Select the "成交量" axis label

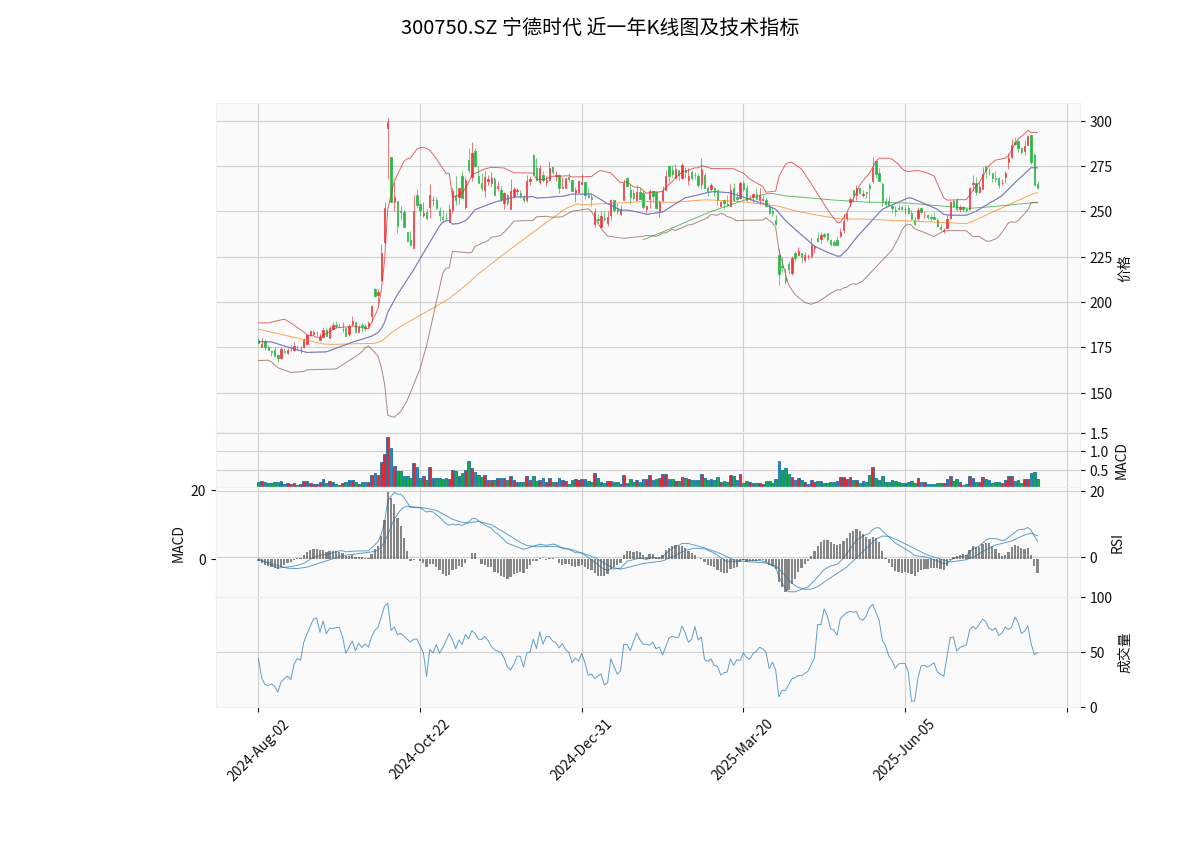pyautogui.click(x=1125, y=653)
